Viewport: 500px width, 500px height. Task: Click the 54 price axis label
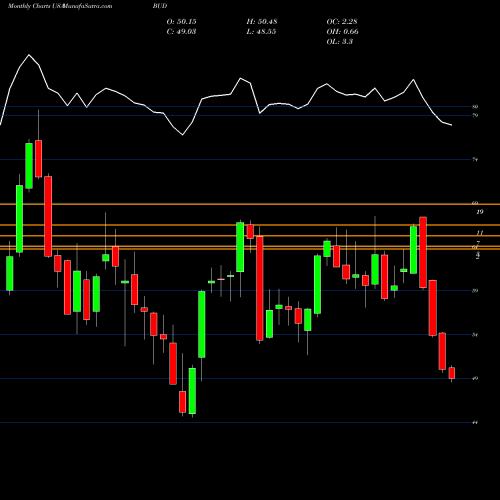[x=475, y=335]
